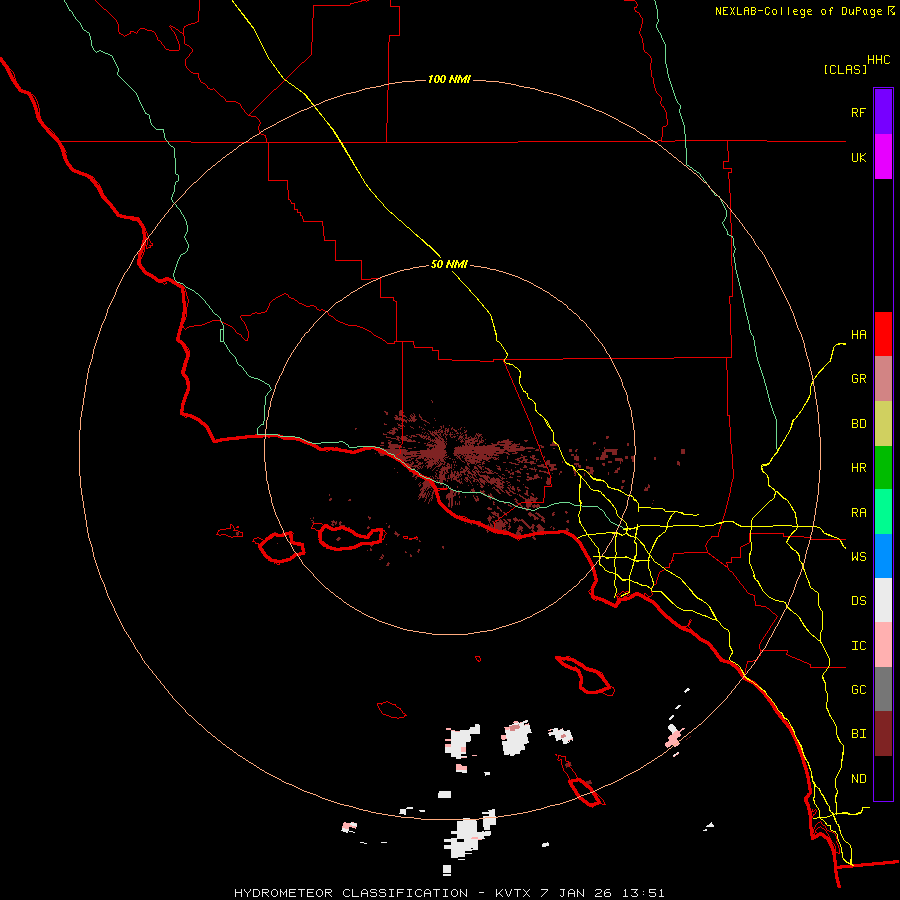Click the RA legend label

(x=858, y=513)
